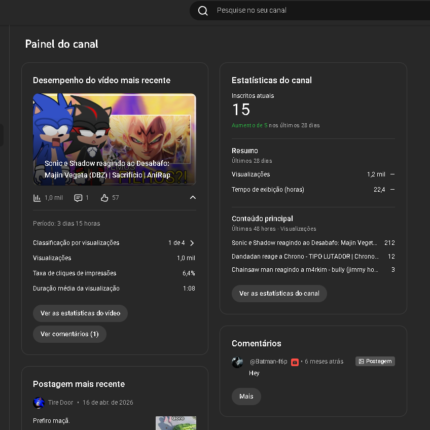This screenshot has height=430, width=430.
Task: Open the latest post image thumbnail
Action: click(176, 423)
